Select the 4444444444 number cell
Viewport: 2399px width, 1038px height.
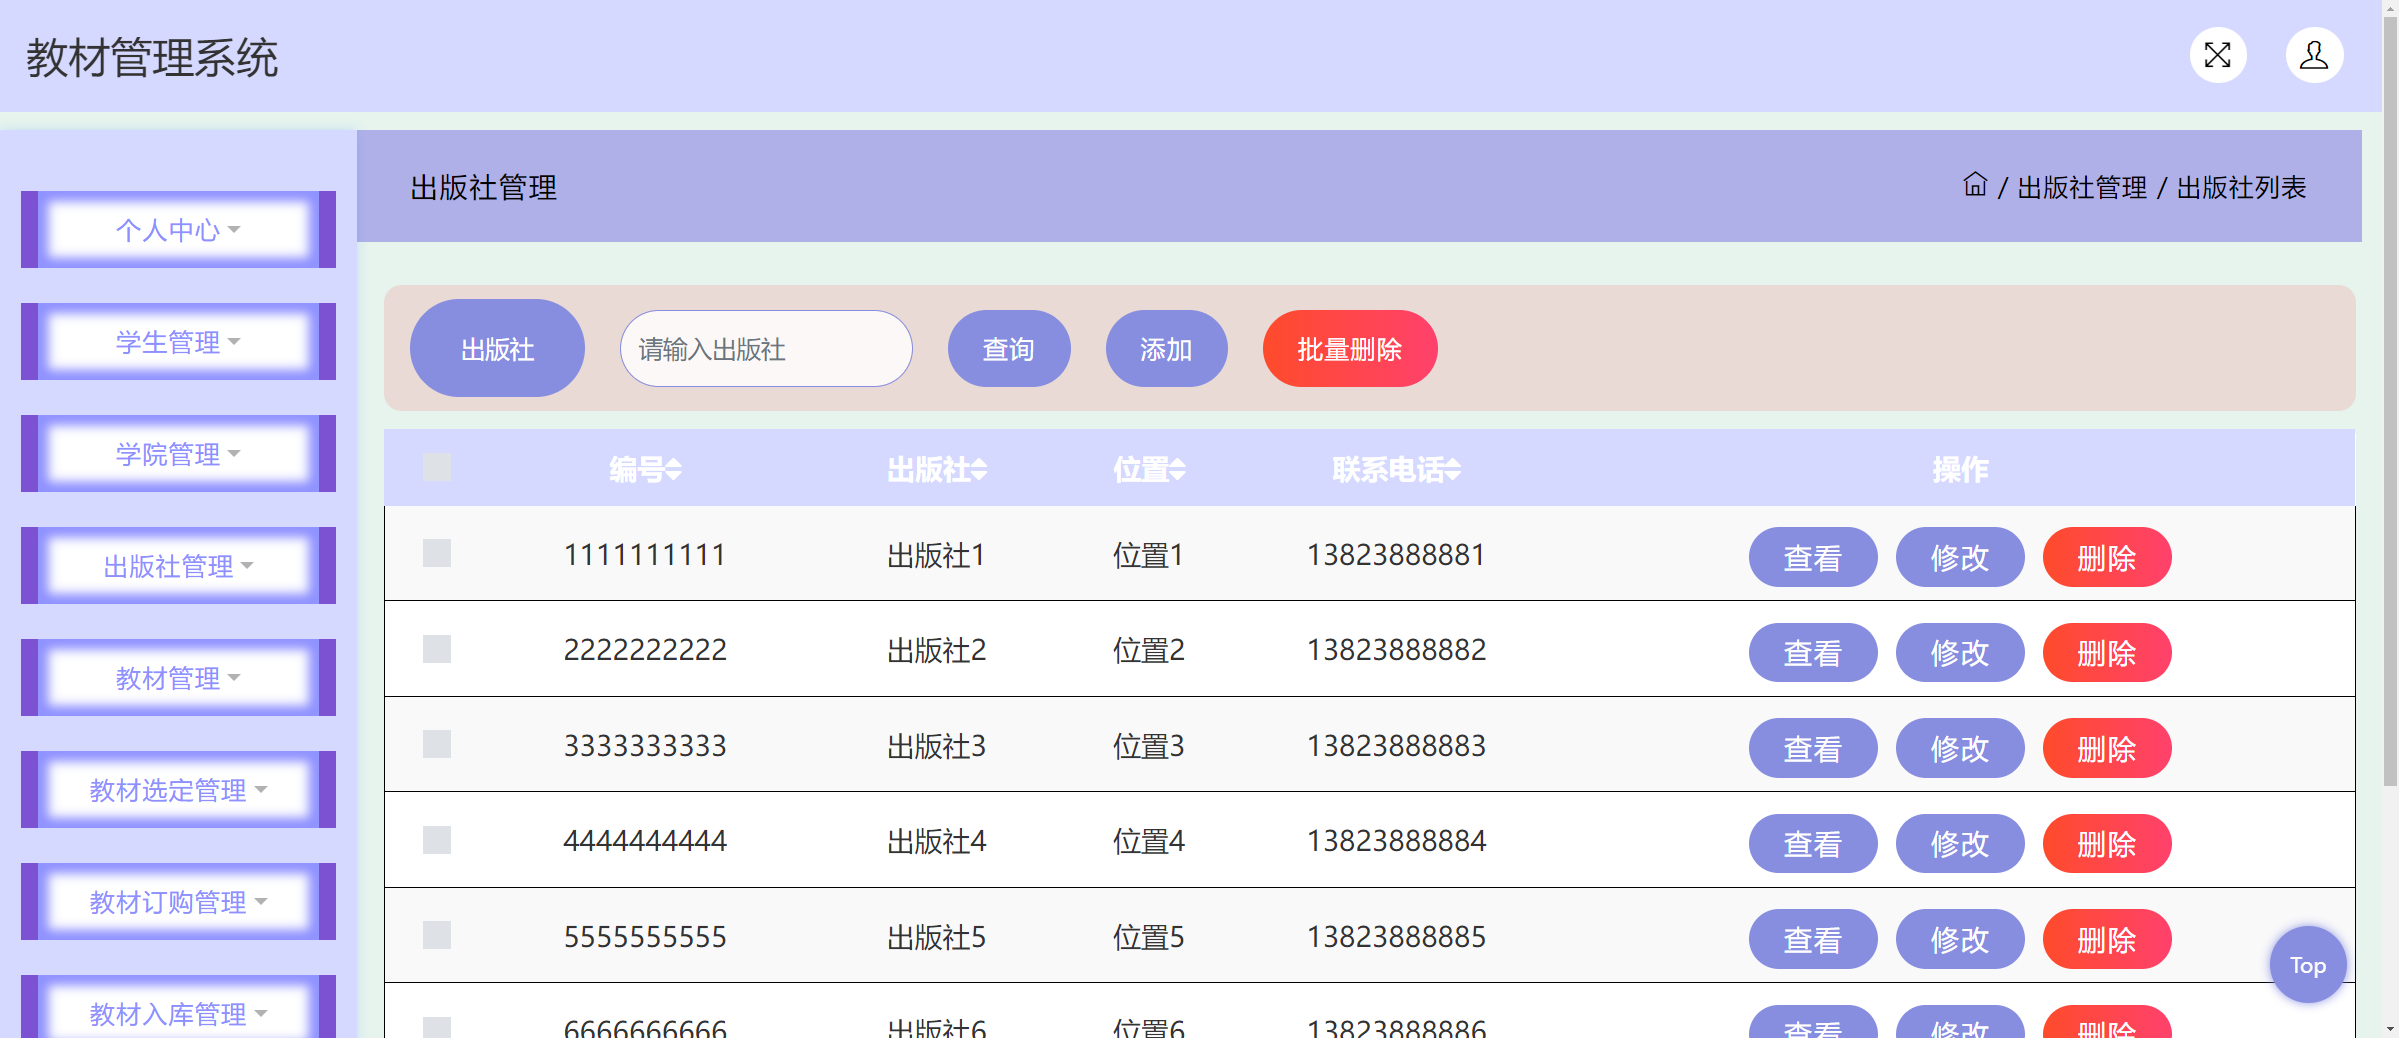point(645,842)
